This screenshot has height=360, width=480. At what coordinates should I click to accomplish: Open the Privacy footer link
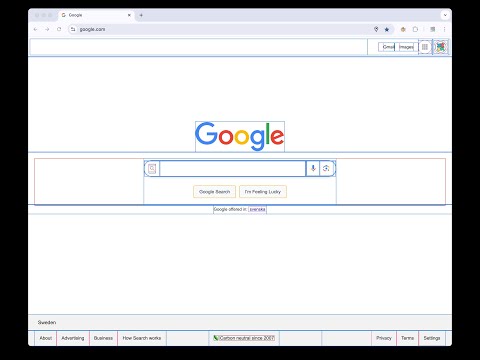pos(384,338)
